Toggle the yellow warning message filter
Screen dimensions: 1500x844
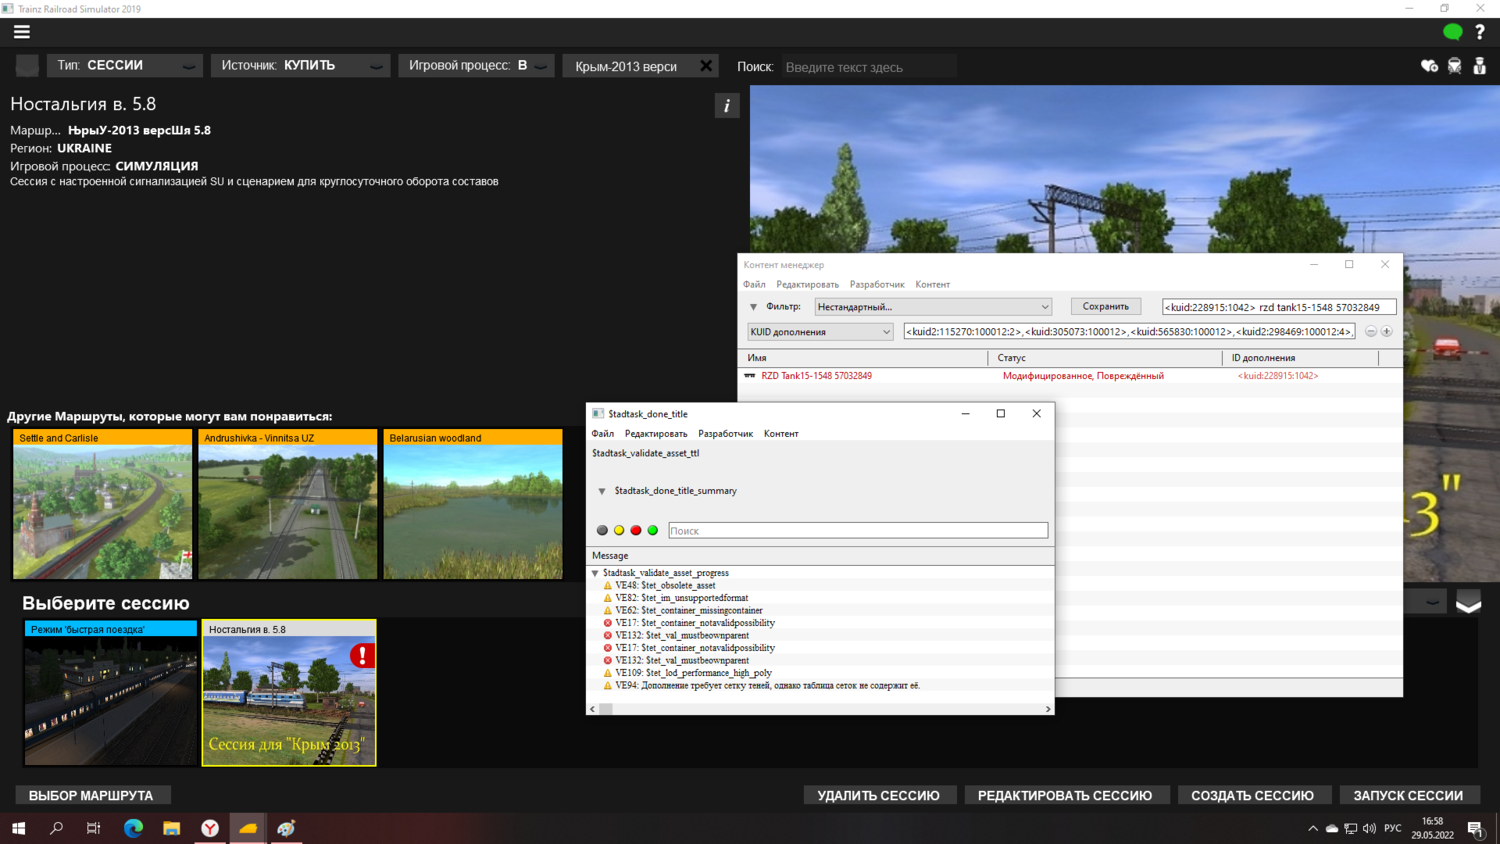coord(619,531)
